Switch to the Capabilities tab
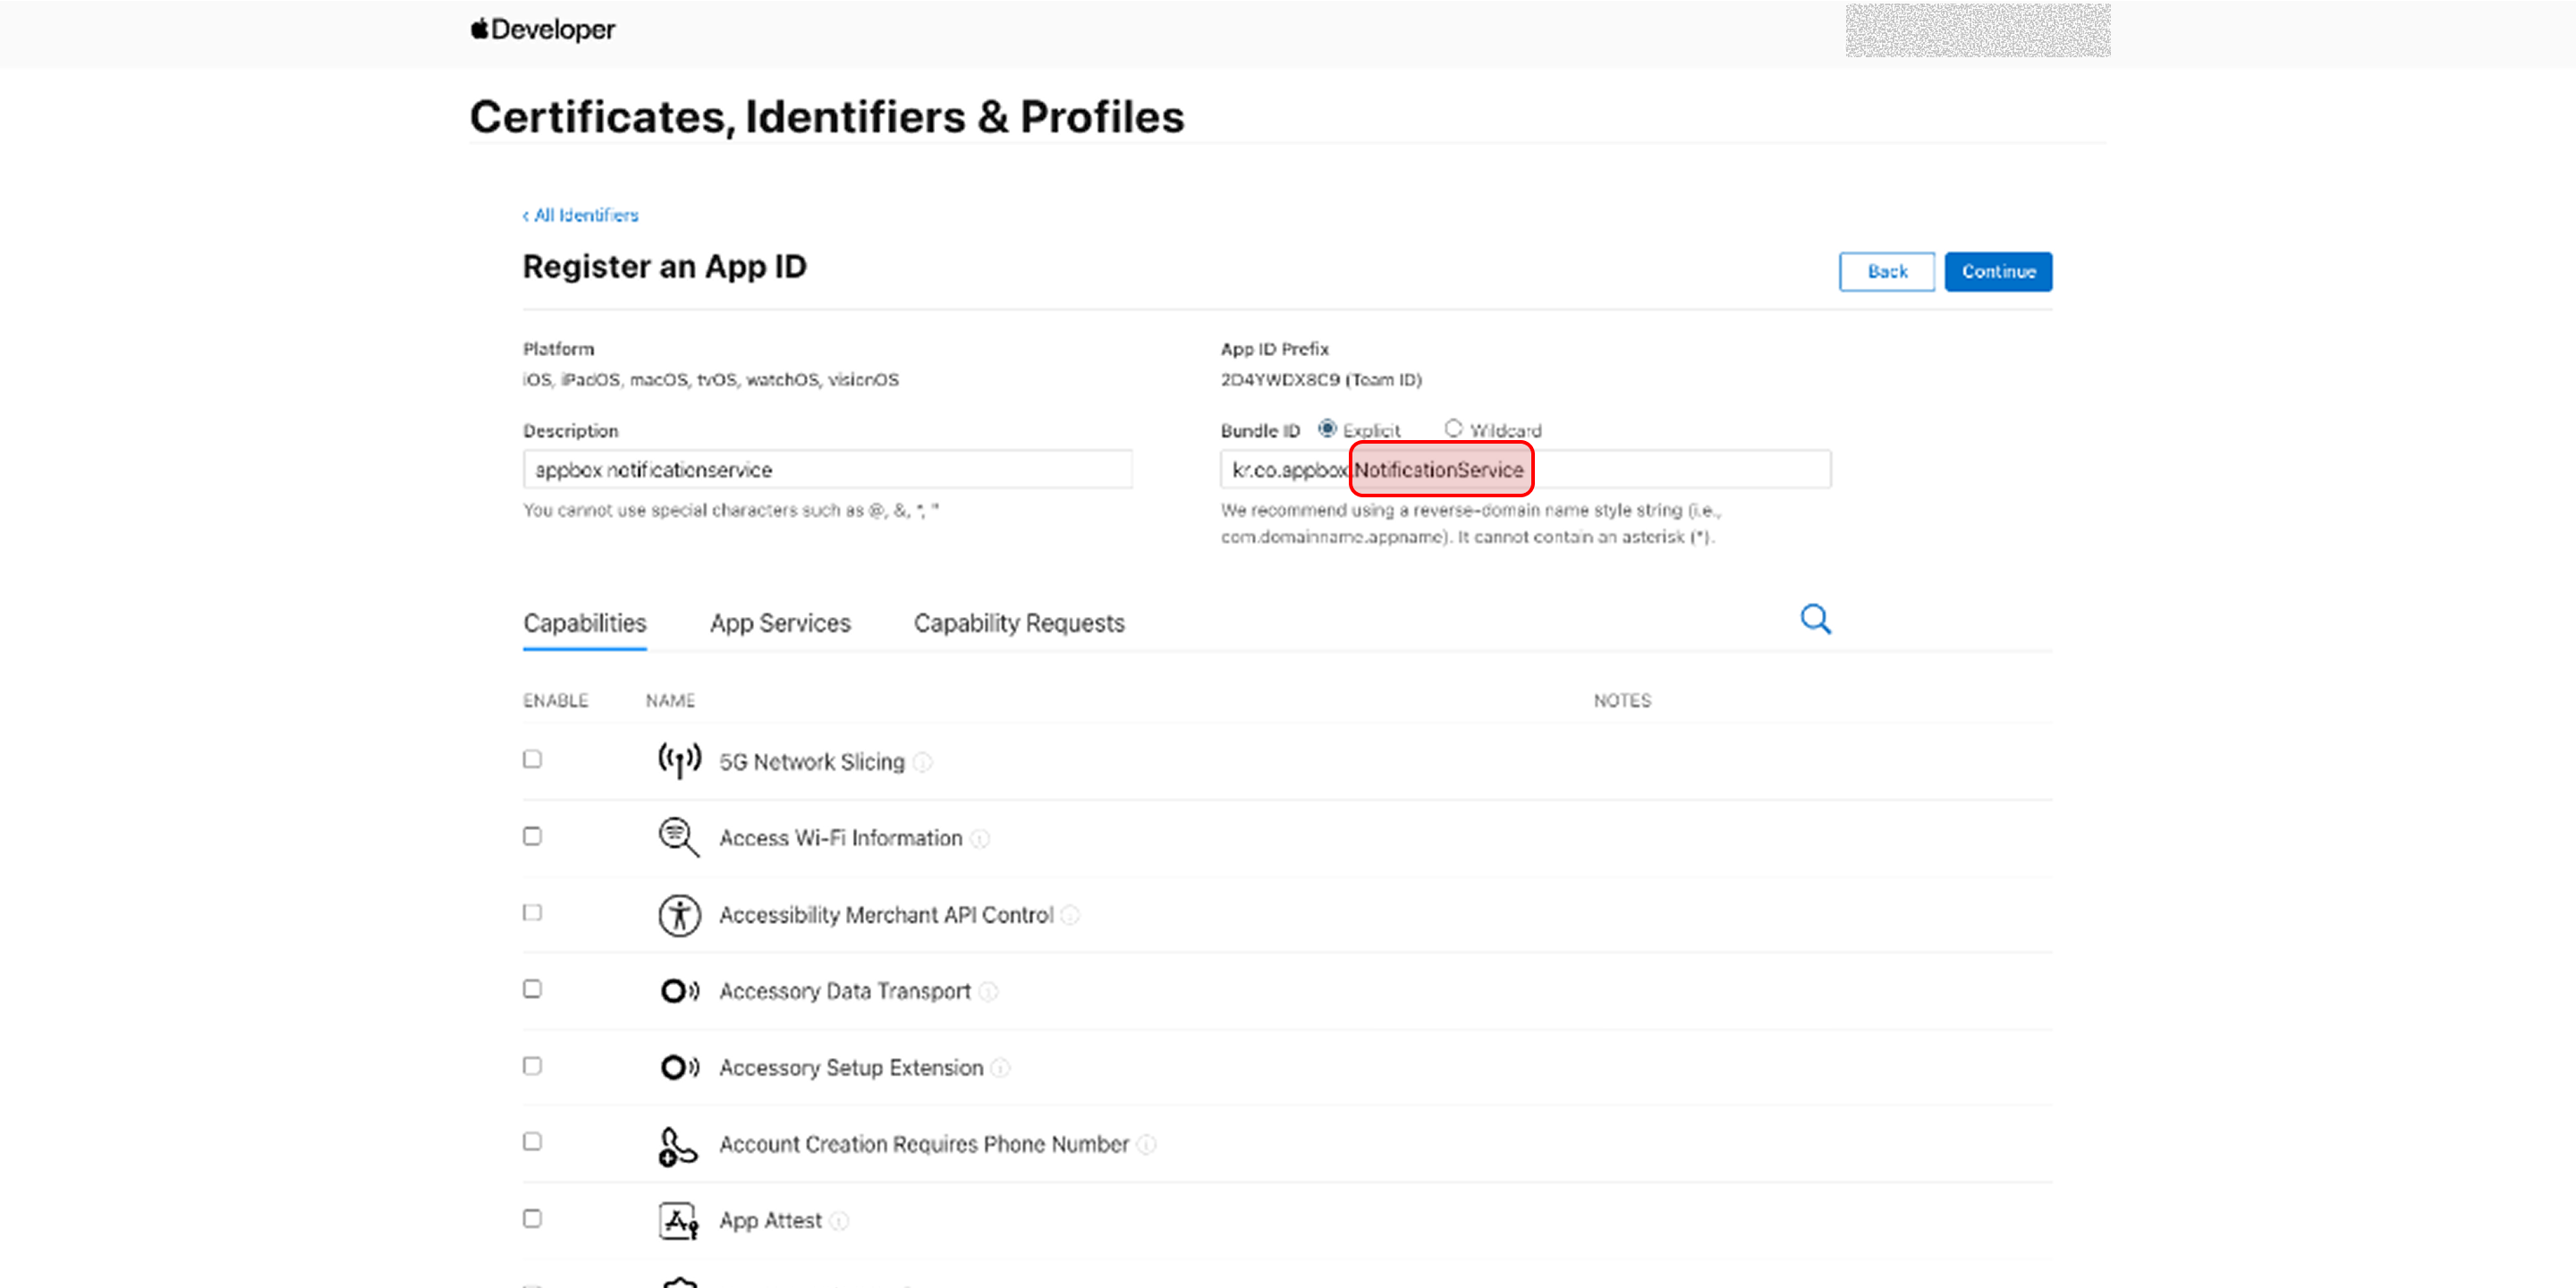 tap(585, 624)
